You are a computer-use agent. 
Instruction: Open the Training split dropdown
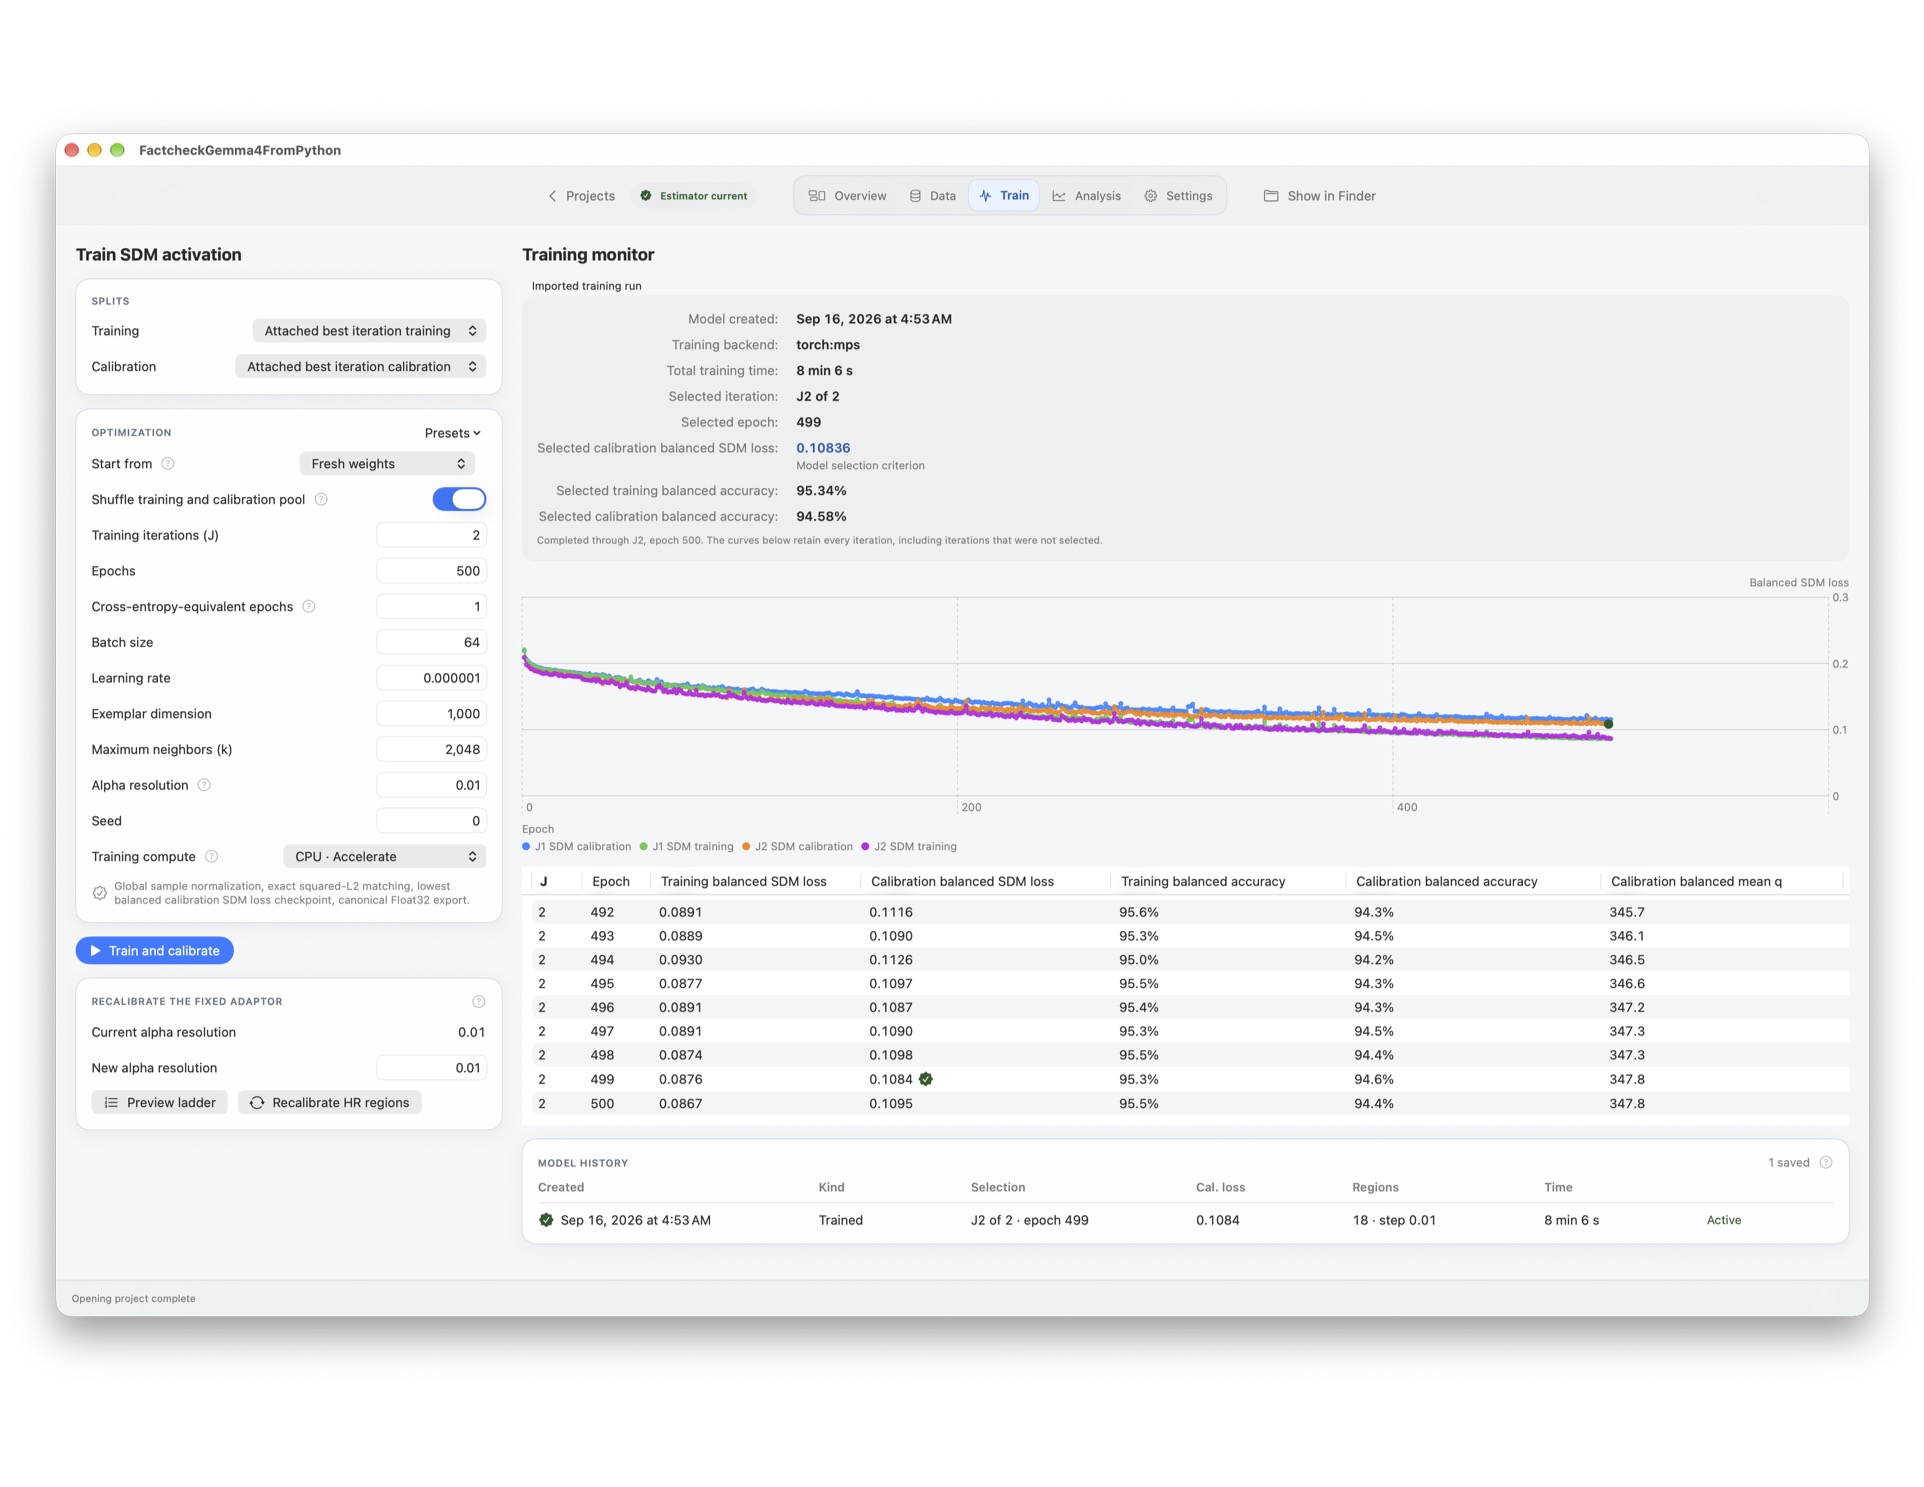pyautogui.click(x=369, y=331)
